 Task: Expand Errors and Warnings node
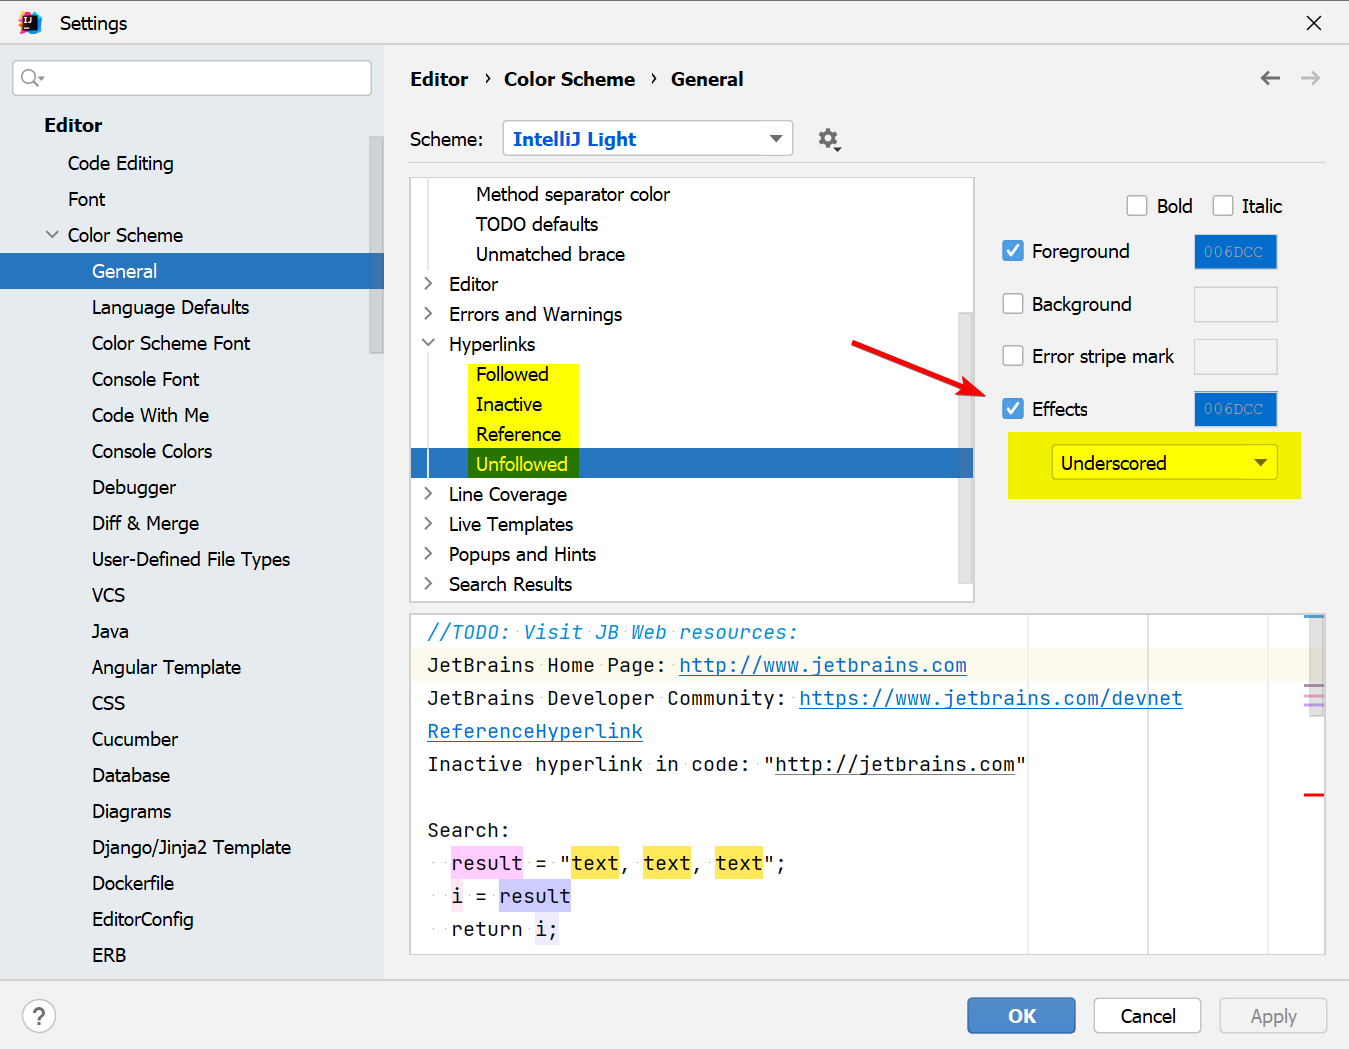coord(429,314)
